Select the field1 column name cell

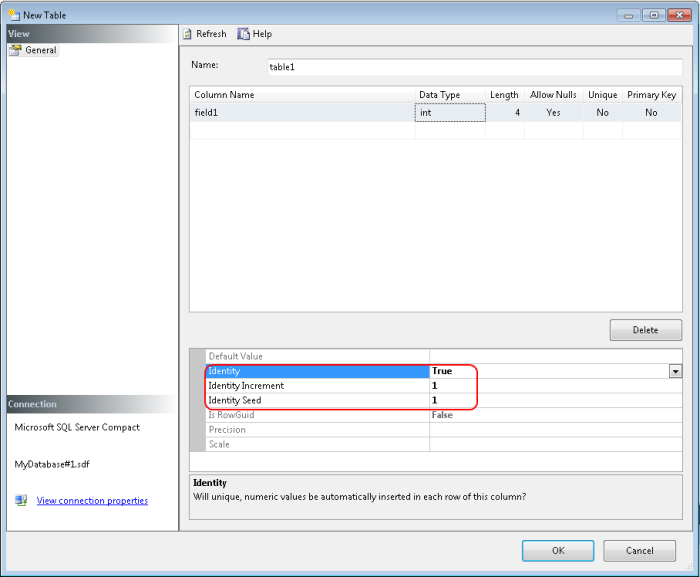pos(303,113)
